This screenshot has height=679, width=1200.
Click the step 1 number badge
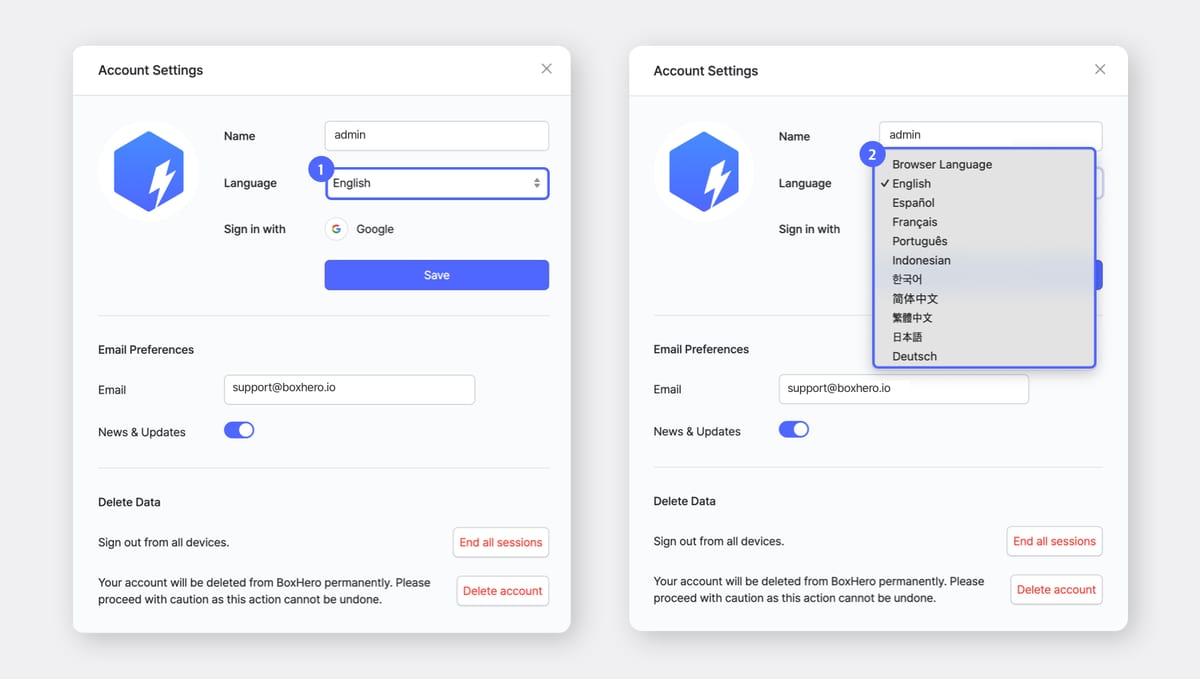tap(320, 170)
